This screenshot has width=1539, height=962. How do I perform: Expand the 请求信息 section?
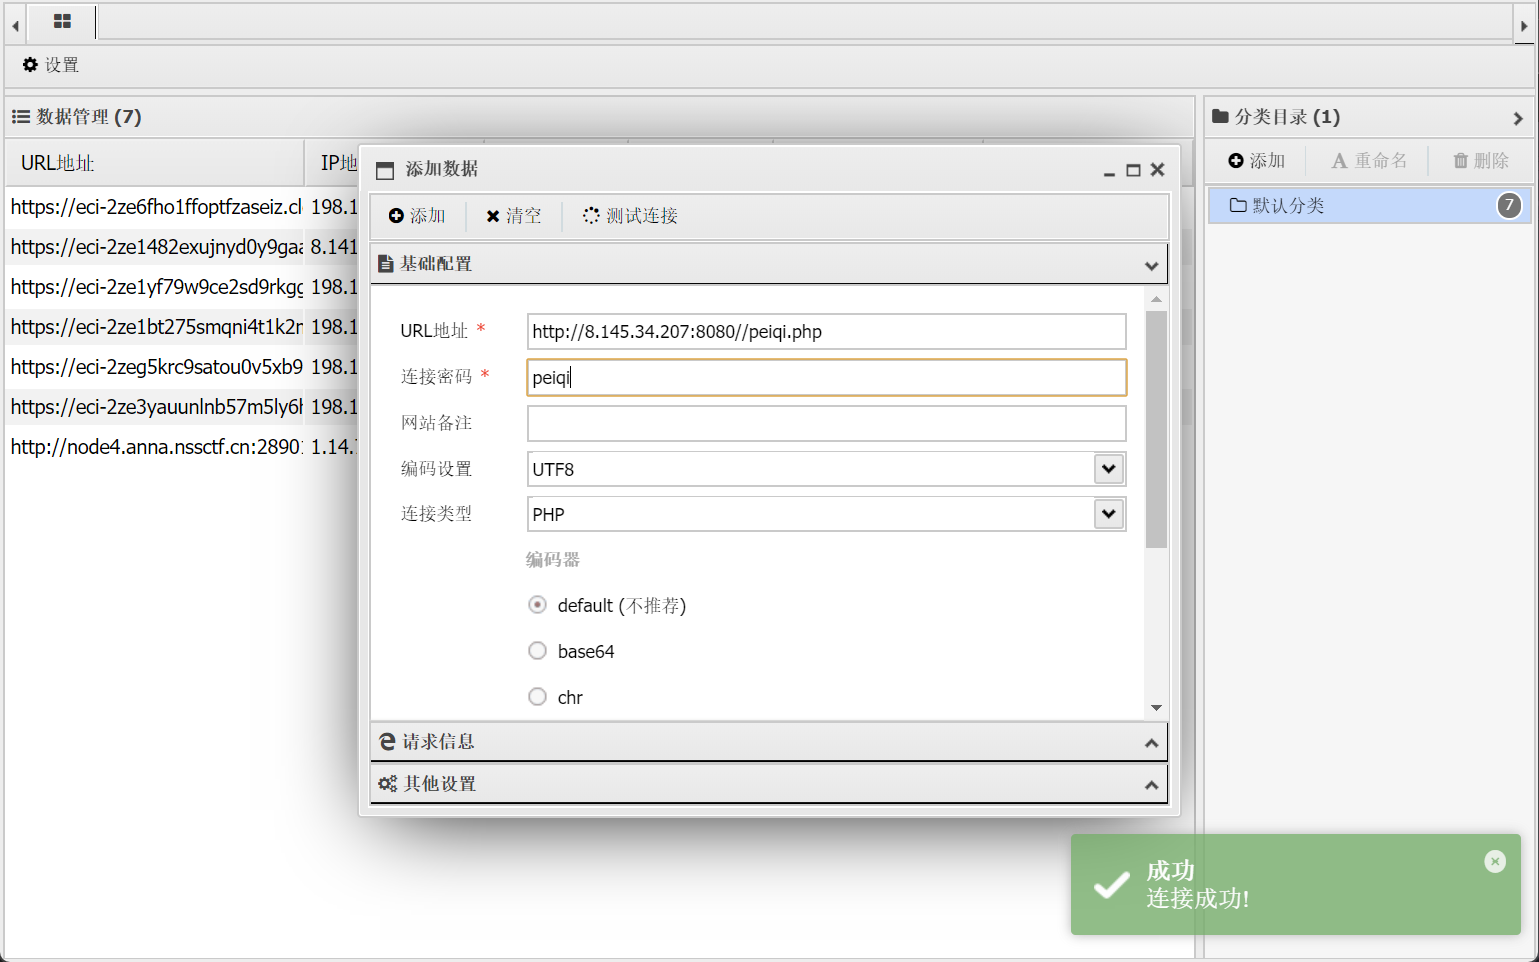768,742
